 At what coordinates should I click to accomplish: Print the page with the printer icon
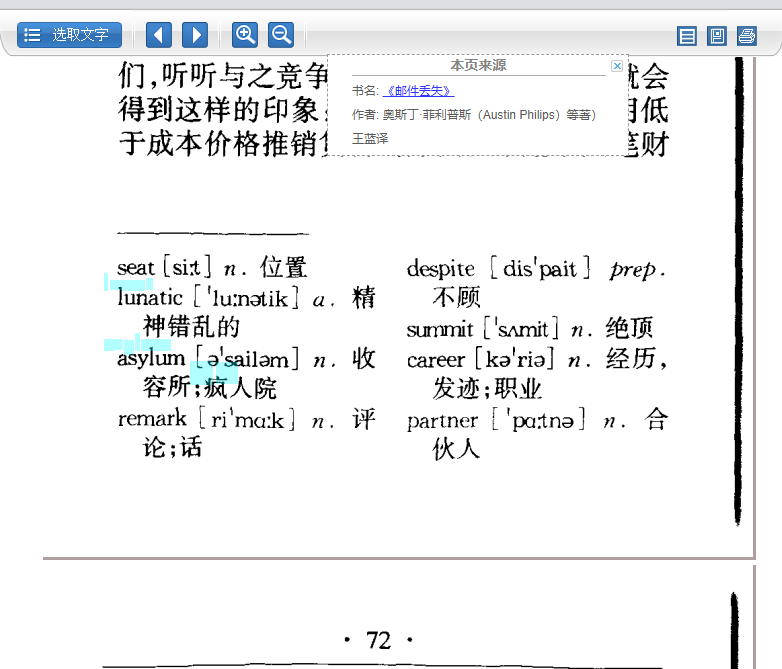click(747, 36)
